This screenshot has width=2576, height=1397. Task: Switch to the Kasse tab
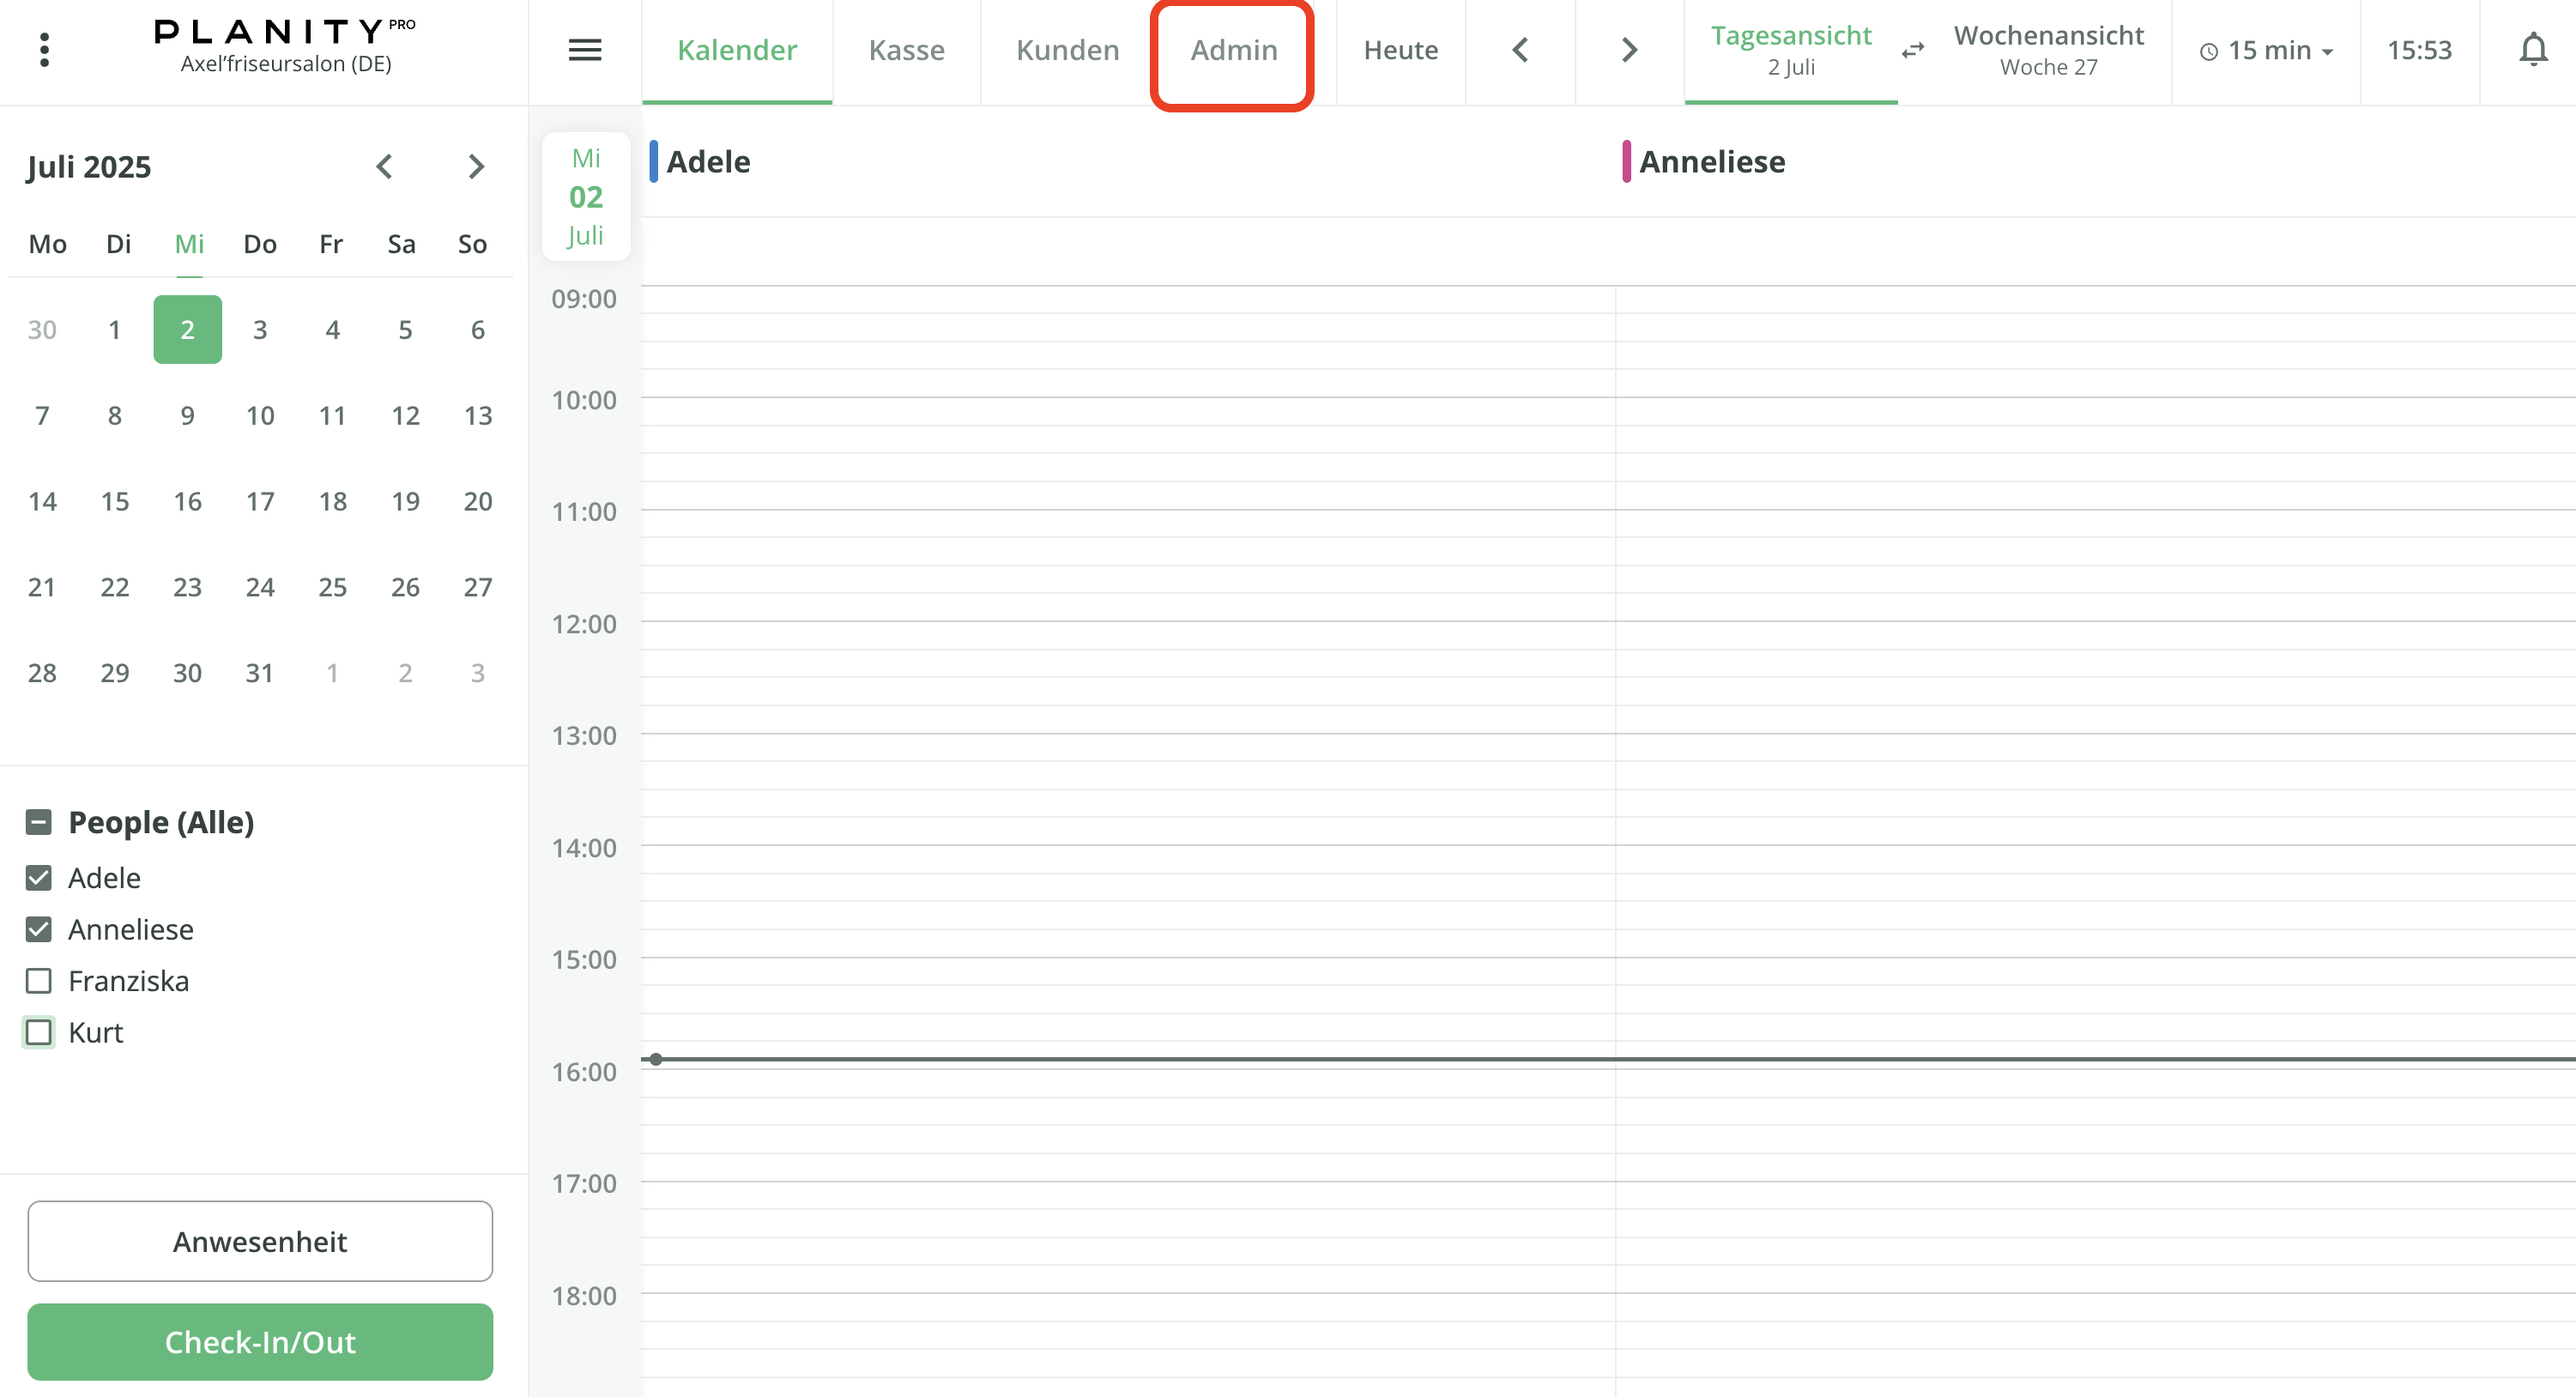click(906, 49)
